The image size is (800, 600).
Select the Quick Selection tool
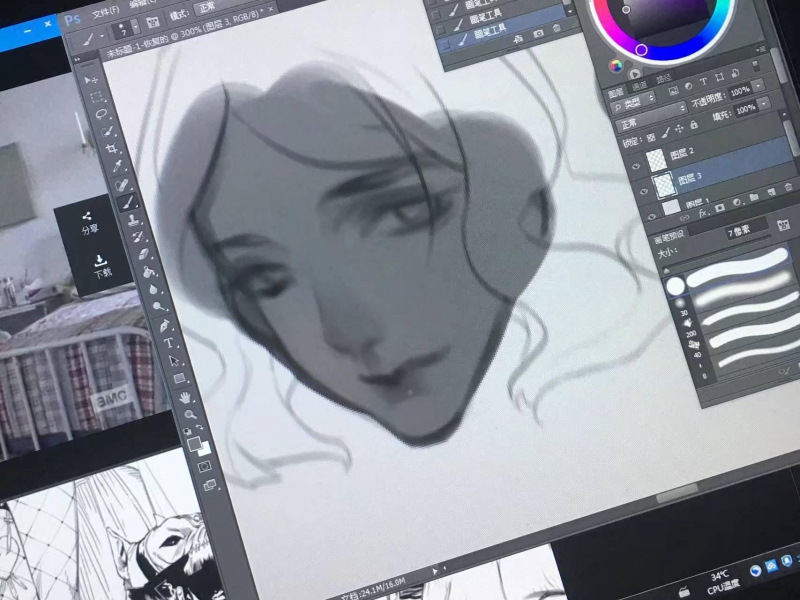pyautogui.click(x=107, y=132)
